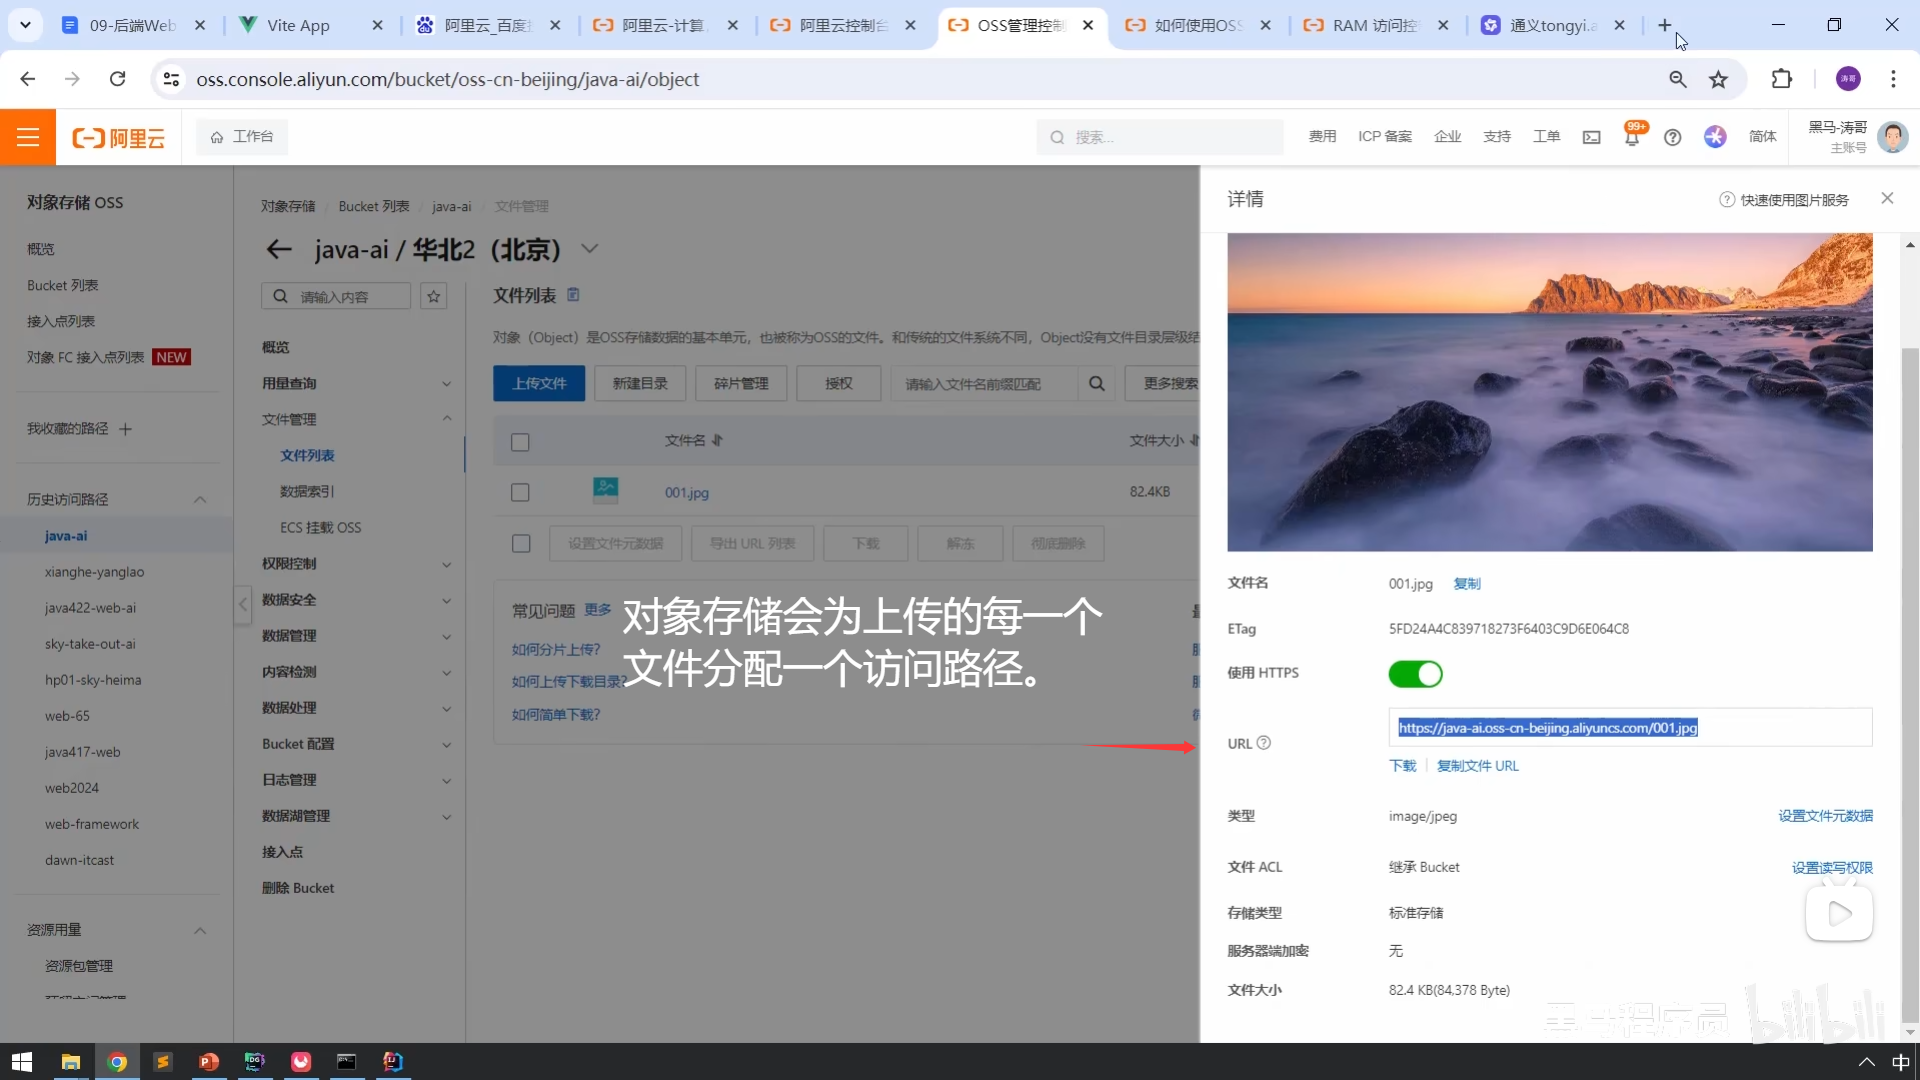
Task: Click the 复制文件 URL link
Action: pos(1477,766)
